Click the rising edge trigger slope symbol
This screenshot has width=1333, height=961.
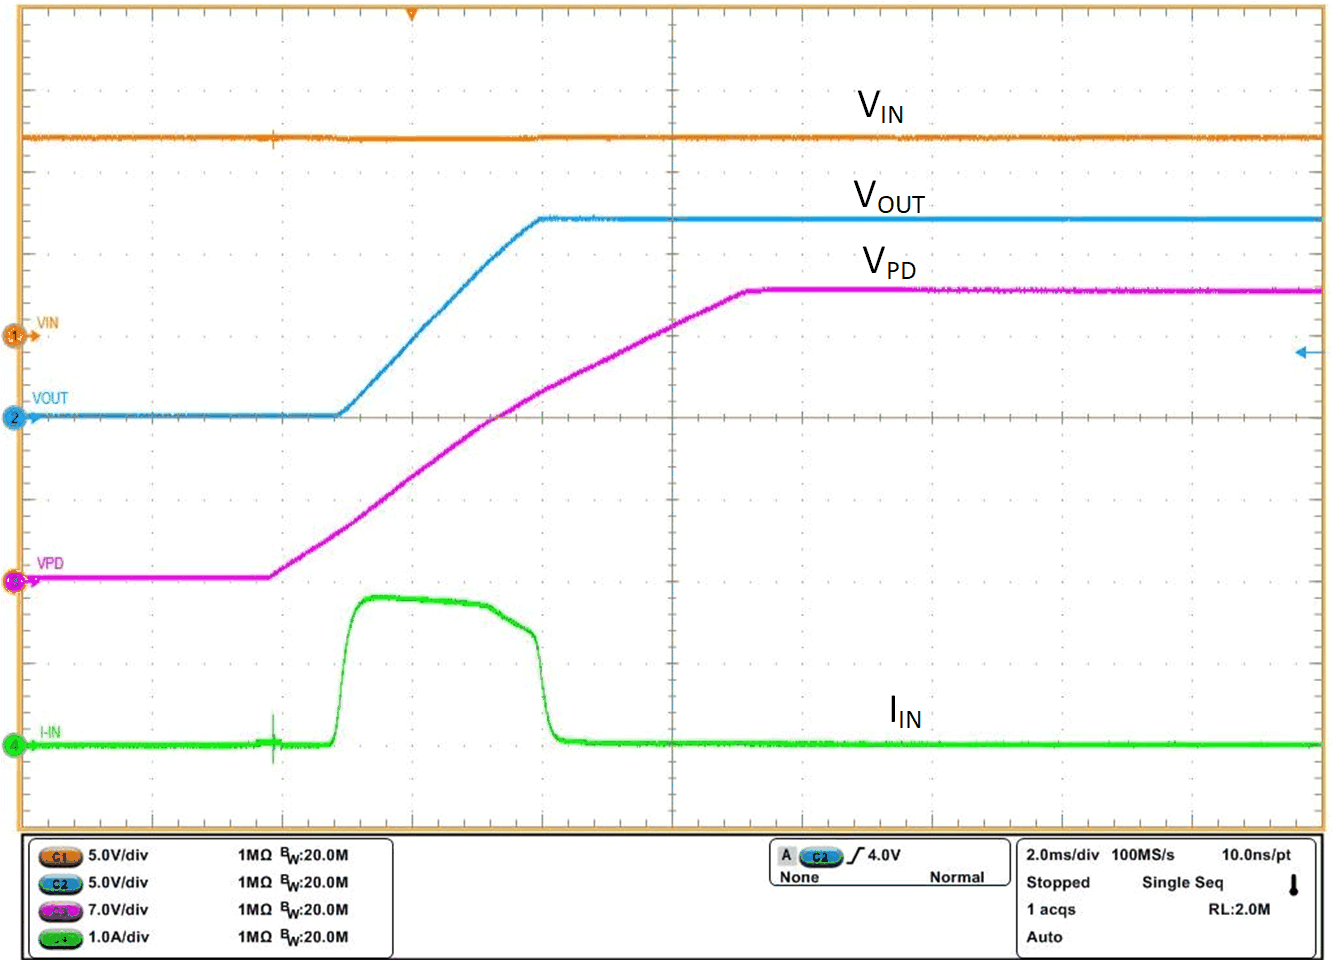pos(856,856)
